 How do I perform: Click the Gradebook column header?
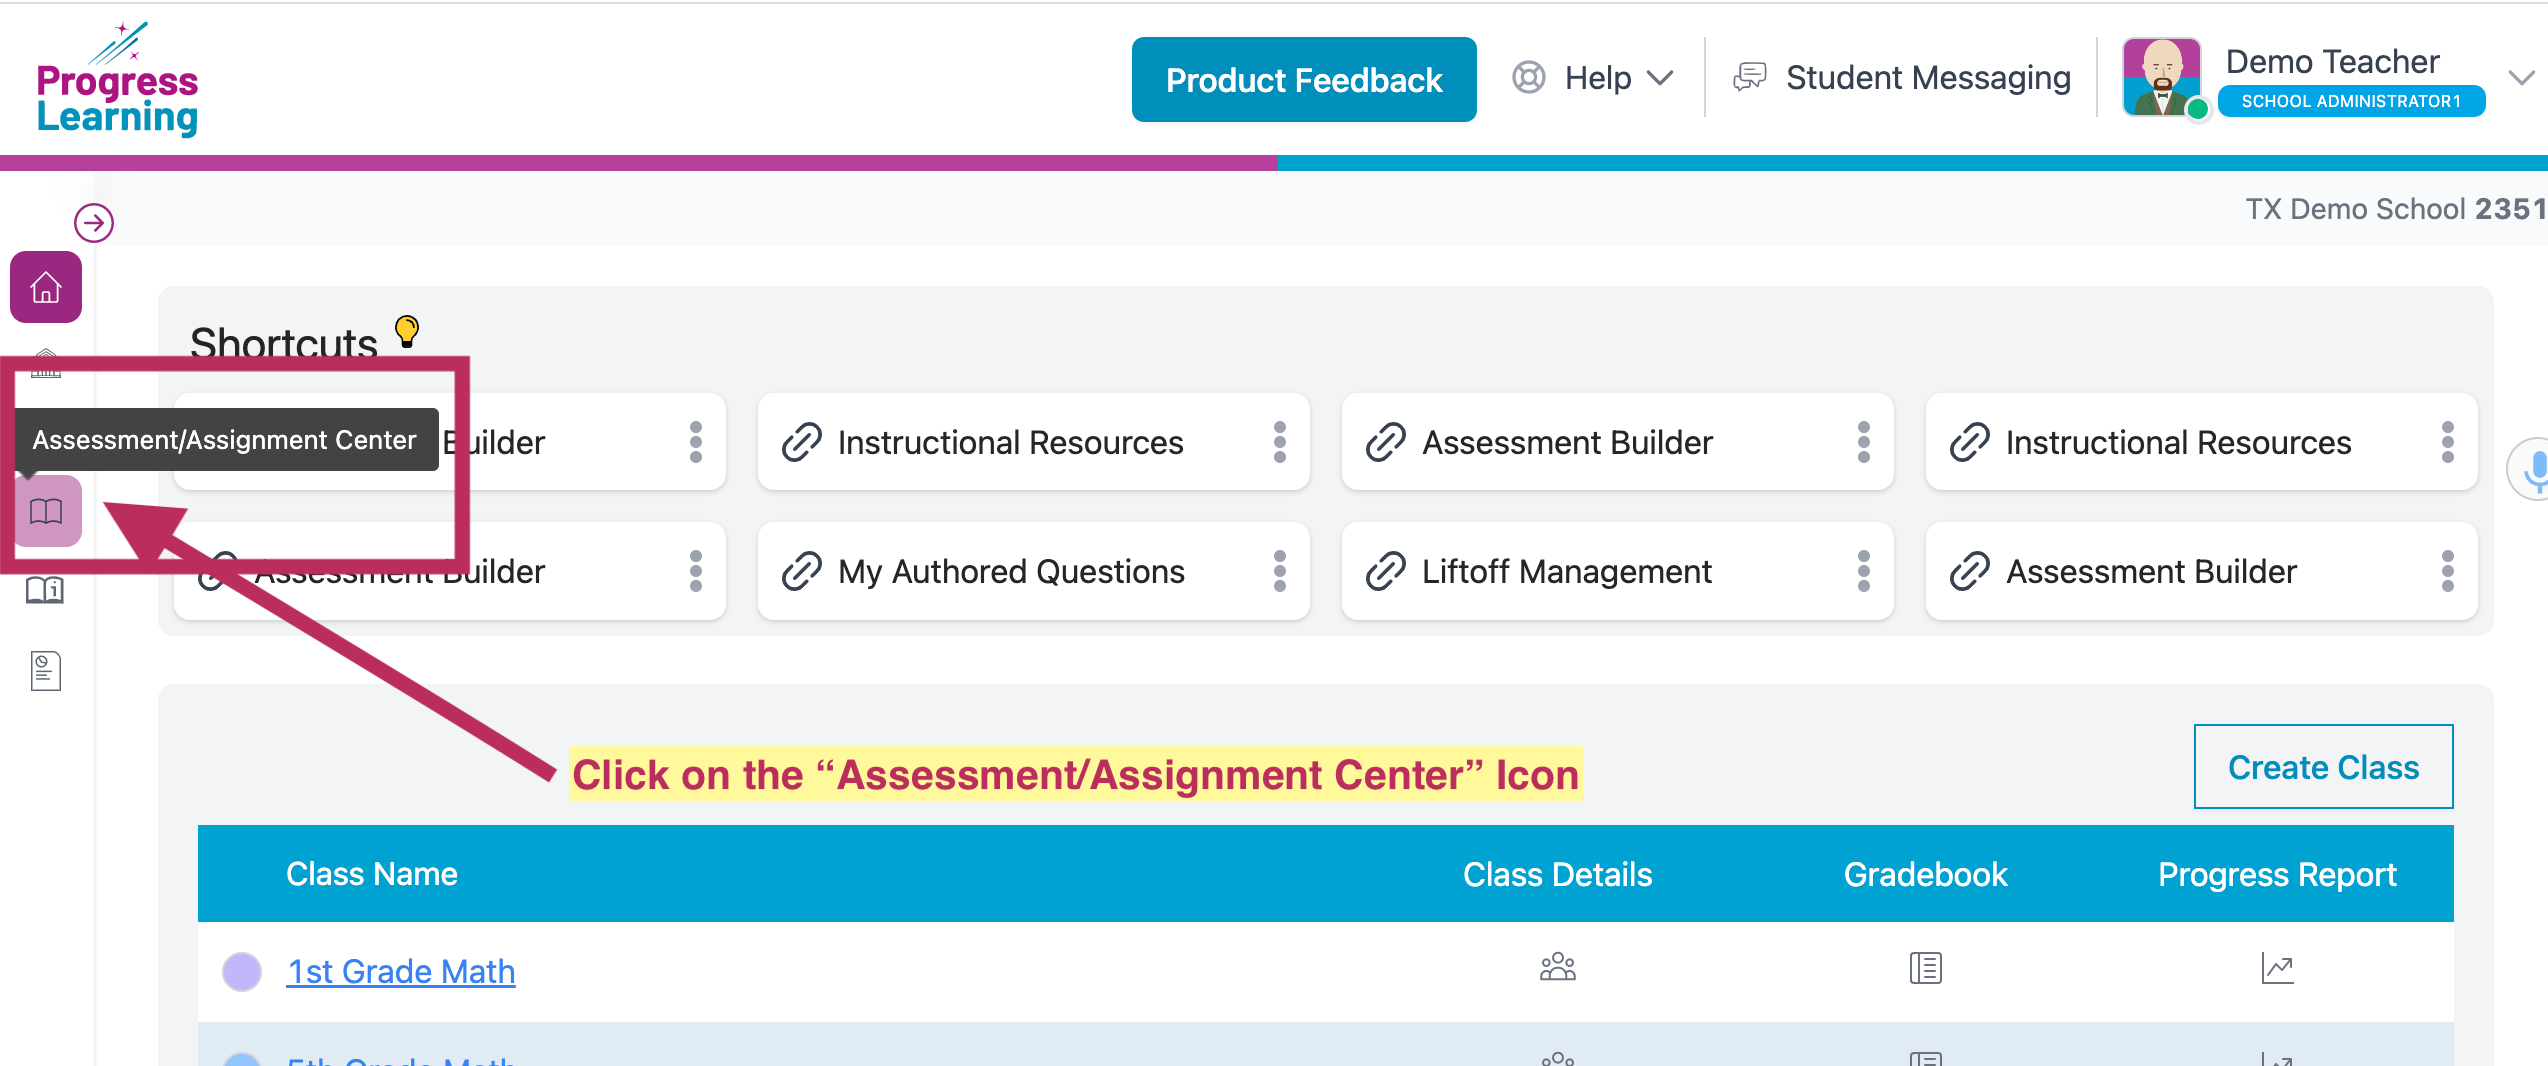pos(1925,874)
